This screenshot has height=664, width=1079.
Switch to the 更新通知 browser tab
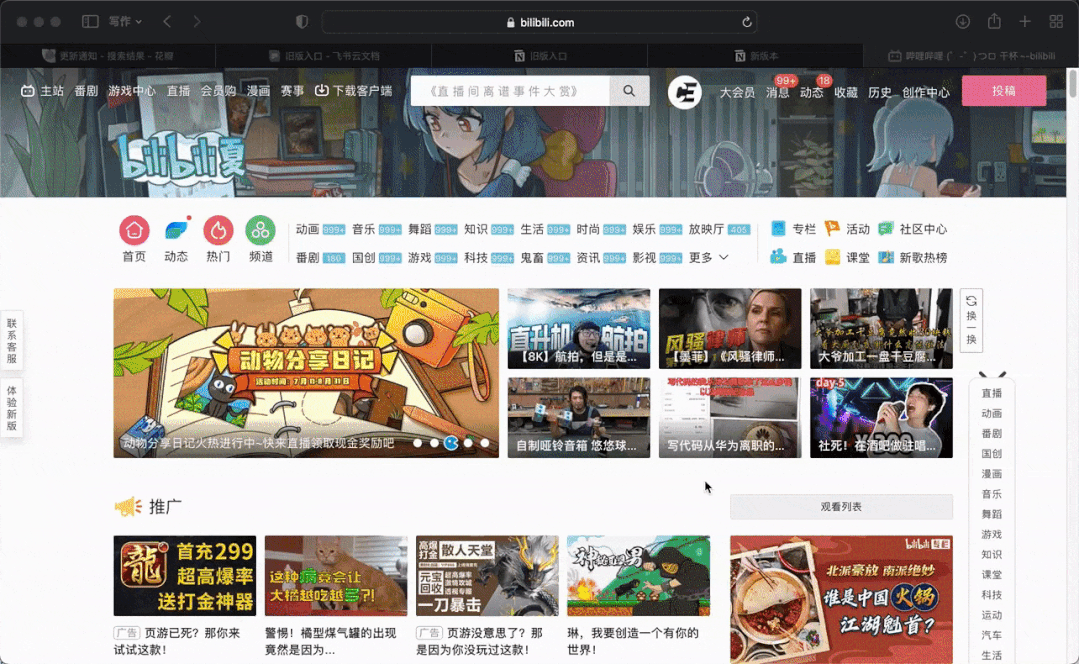108,56
